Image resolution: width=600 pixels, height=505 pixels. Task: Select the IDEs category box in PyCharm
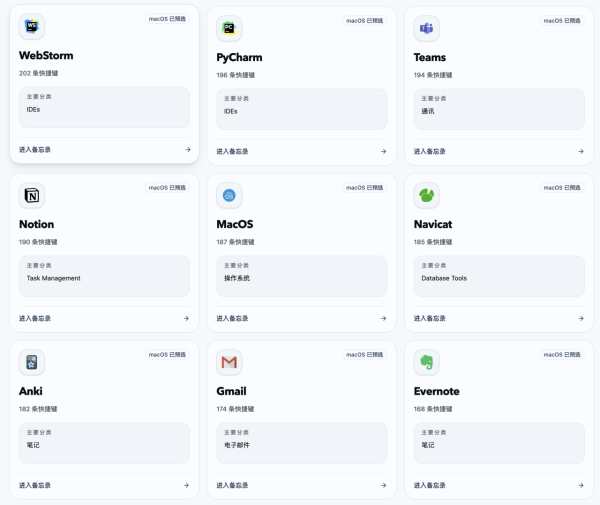pyautogui.click(x=301, y=109)
